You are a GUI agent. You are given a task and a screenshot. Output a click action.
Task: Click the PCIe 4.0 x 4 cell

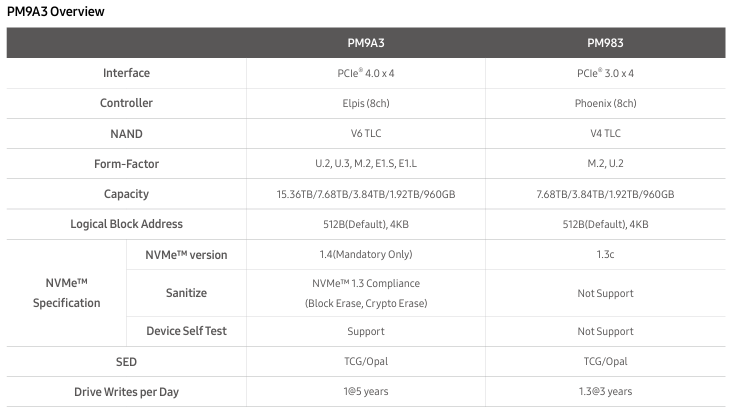pos(366,73)
